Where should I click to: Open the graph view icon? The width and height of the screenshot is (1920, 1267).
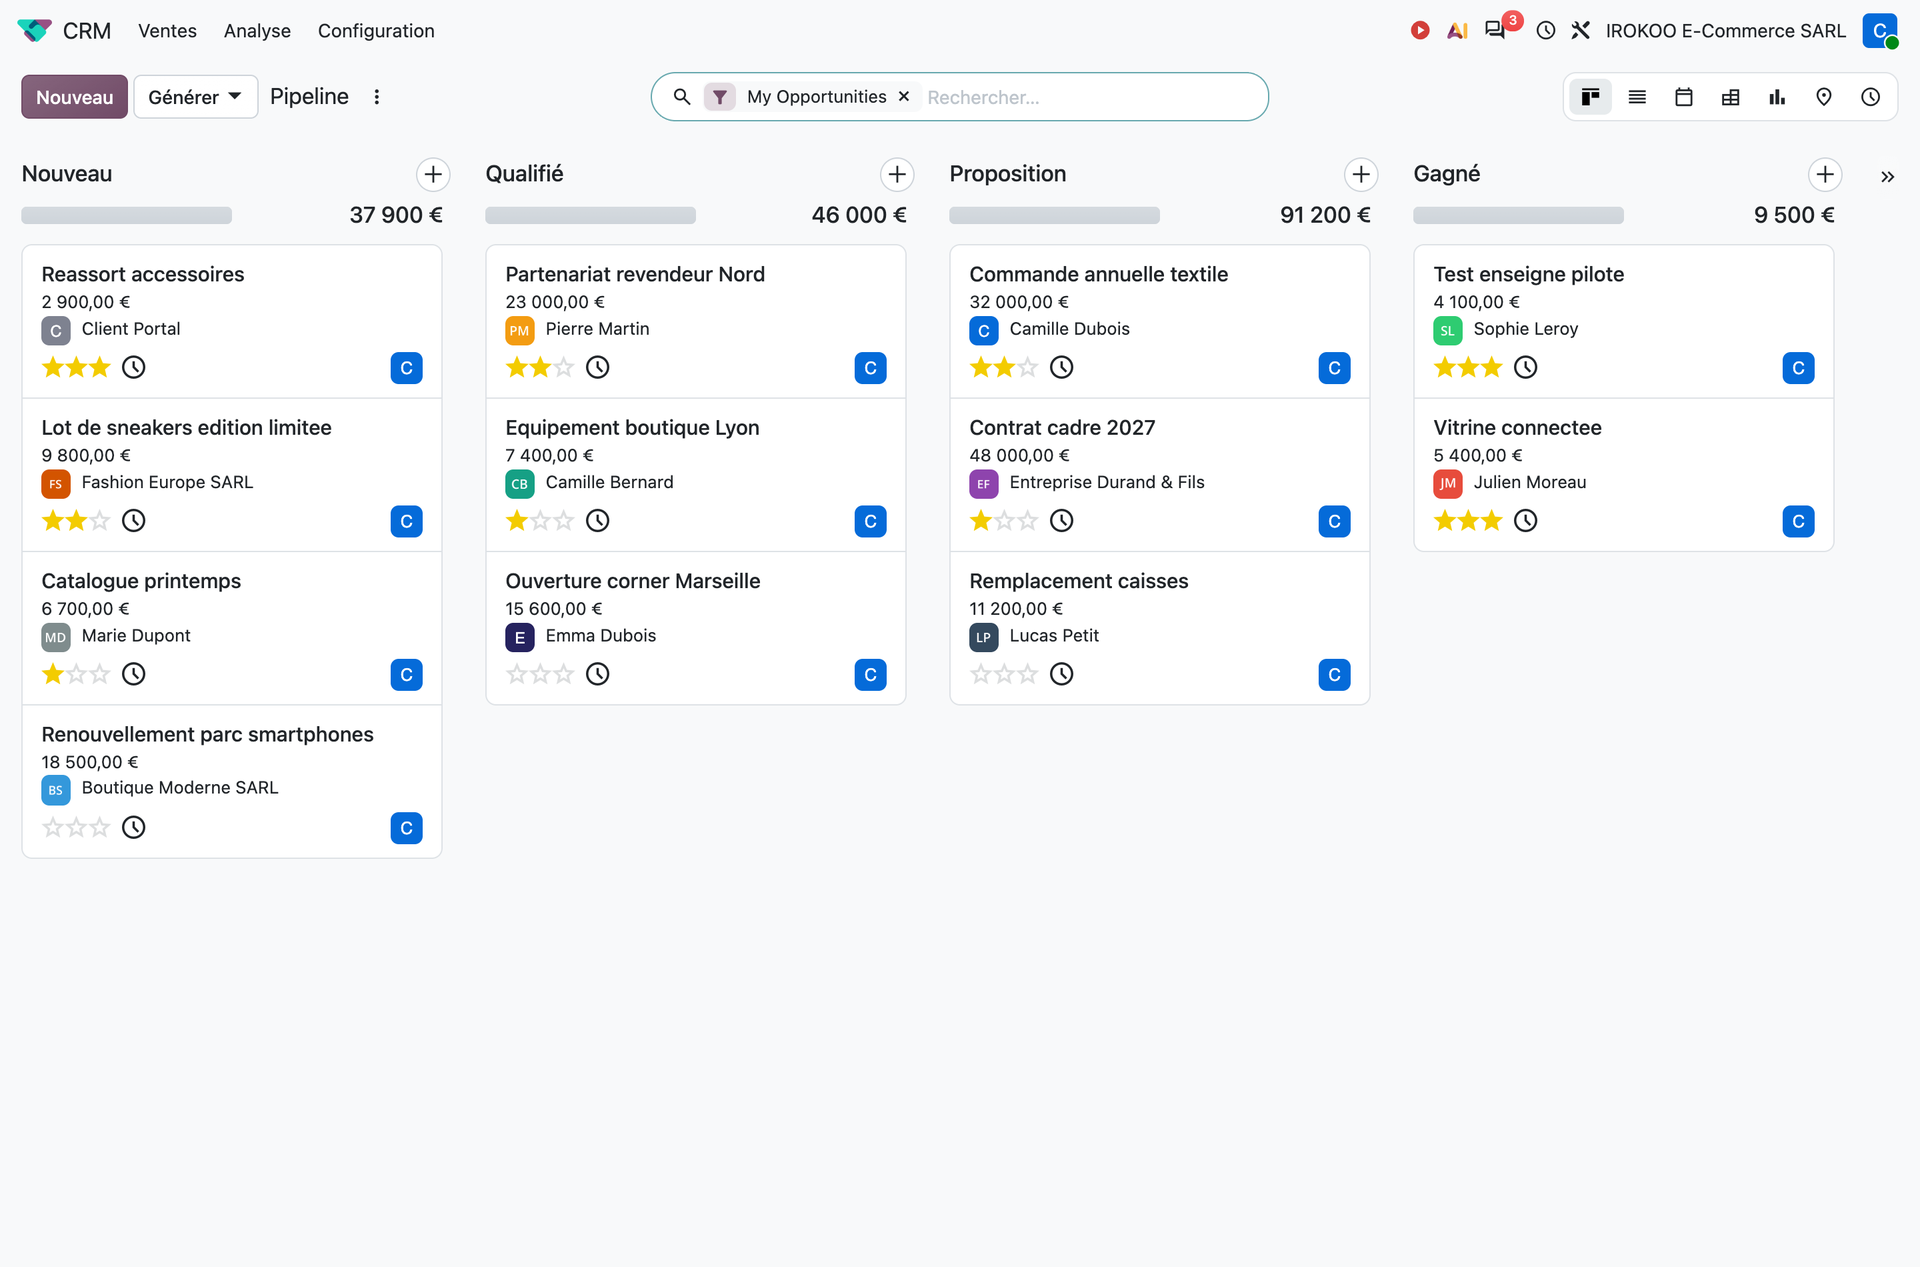(x=1777, y=97)
